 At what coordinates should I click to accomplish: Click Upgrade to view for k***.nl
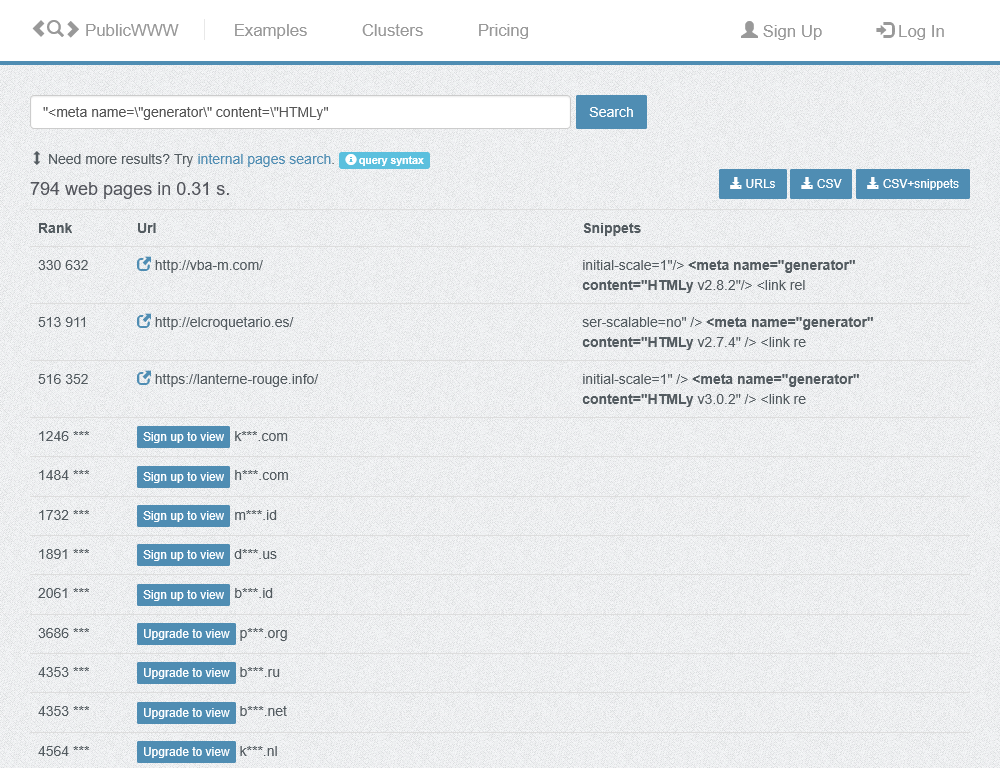tap(186, 752)
